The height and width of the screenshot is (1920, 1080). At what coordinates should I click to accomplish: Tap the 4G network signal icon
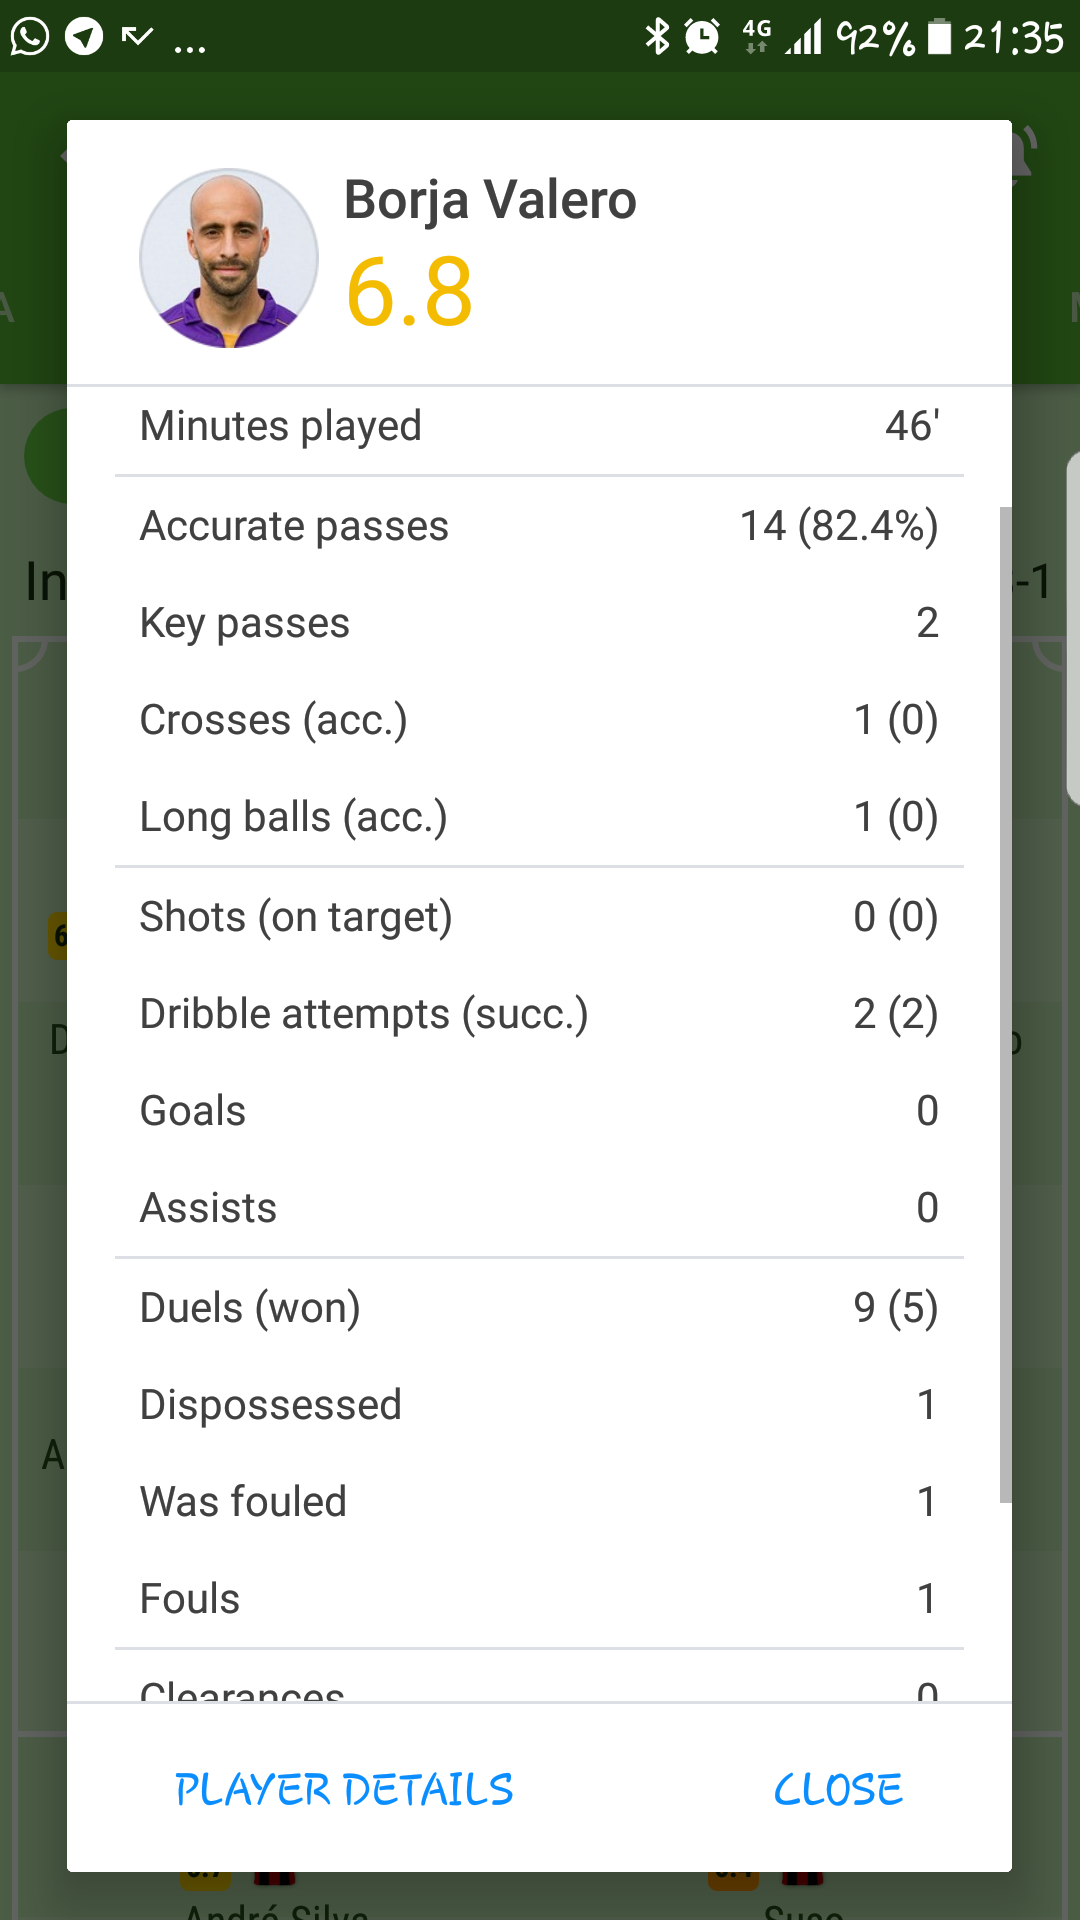[757, 37]
